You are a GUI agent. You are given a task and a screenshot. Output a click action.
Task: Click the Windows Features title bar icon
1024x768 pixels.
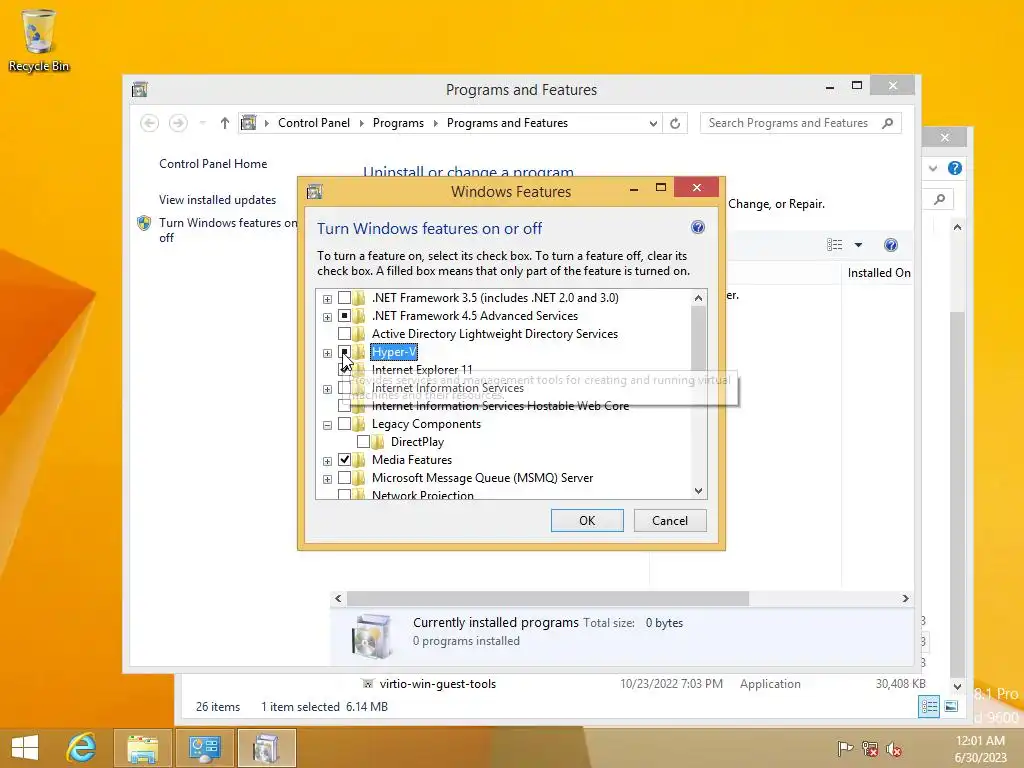tap(315, 191)
